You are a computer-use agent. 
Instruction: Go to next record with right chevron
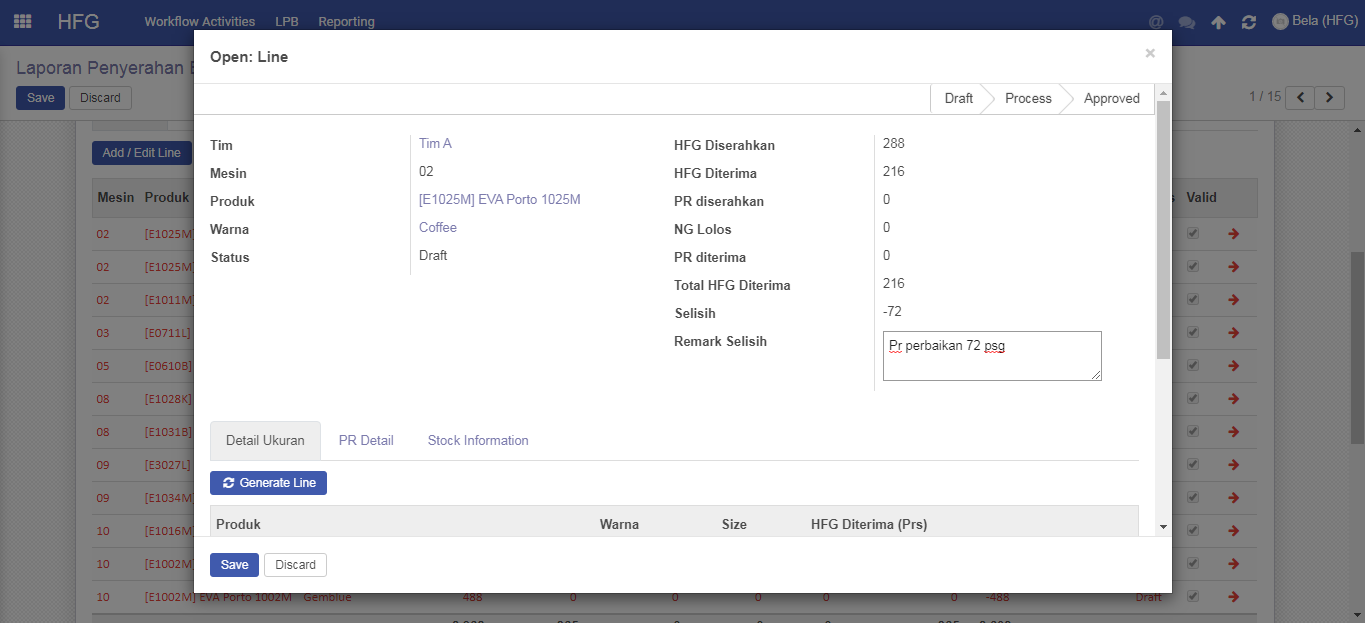tap(1329, 97)
